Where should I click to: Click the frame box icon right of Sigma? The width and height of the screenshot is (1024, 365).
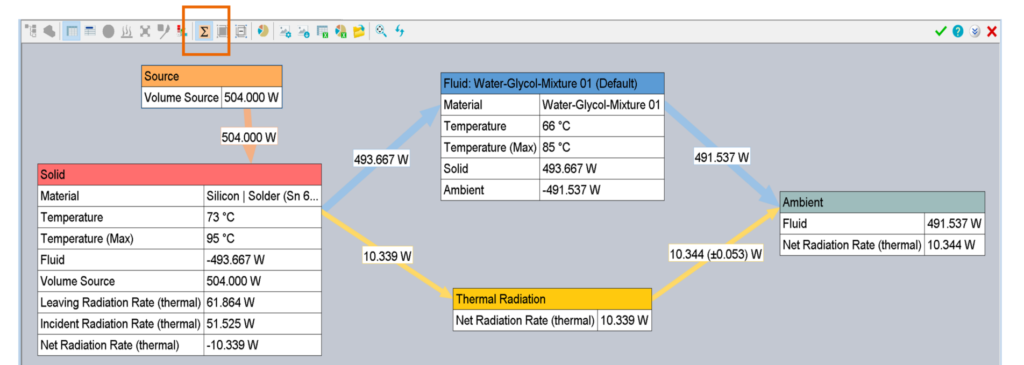click(222, 31)
